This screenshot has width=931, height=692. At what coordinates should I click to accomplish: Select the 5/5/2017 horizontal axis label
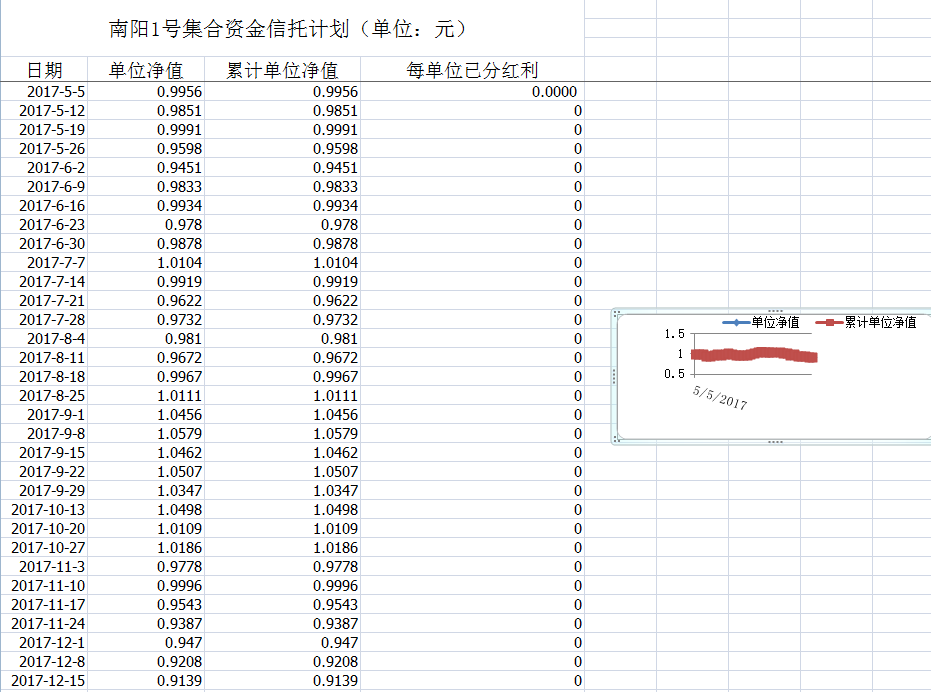720,398
